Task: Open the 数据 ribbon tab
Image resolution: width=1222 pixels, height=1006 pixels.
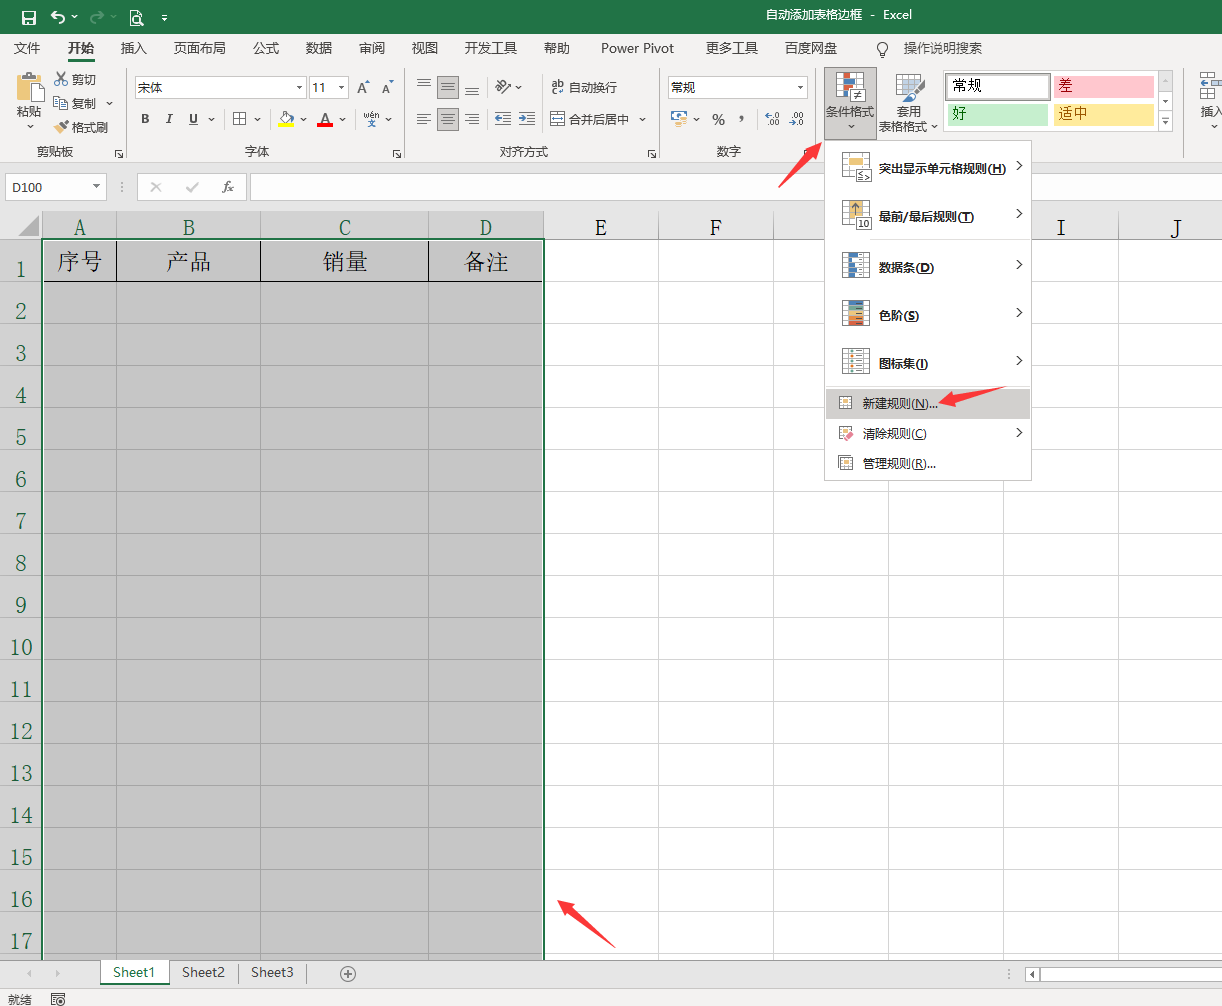Action: click(319, 48)
